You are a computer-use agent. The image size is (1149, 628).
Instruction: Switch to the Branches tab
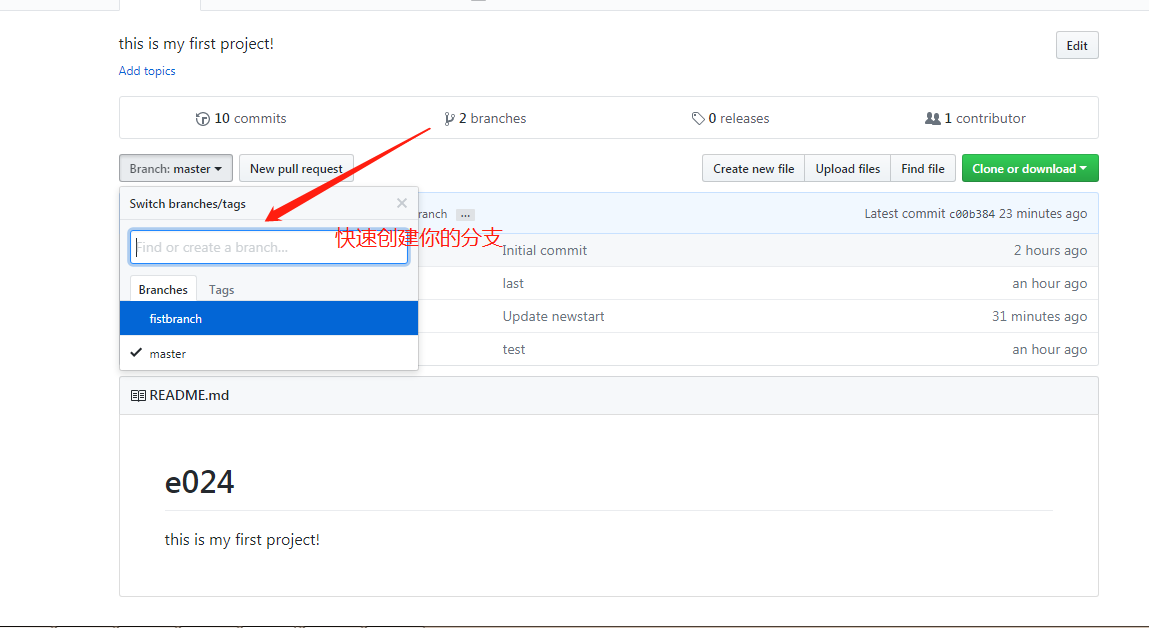(163, 289)
